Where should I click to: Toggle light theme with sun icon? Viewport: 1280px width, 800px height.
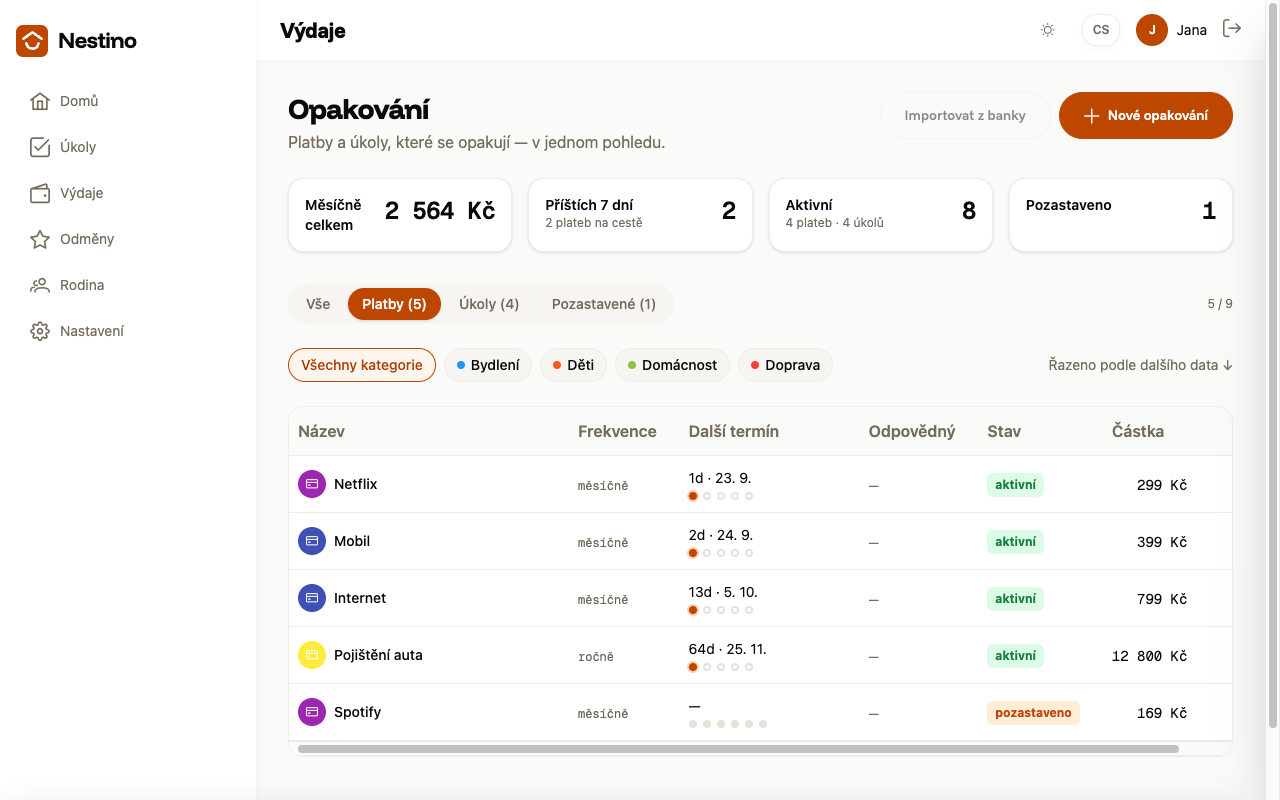pyautogui.click(x=1048, y=30)
